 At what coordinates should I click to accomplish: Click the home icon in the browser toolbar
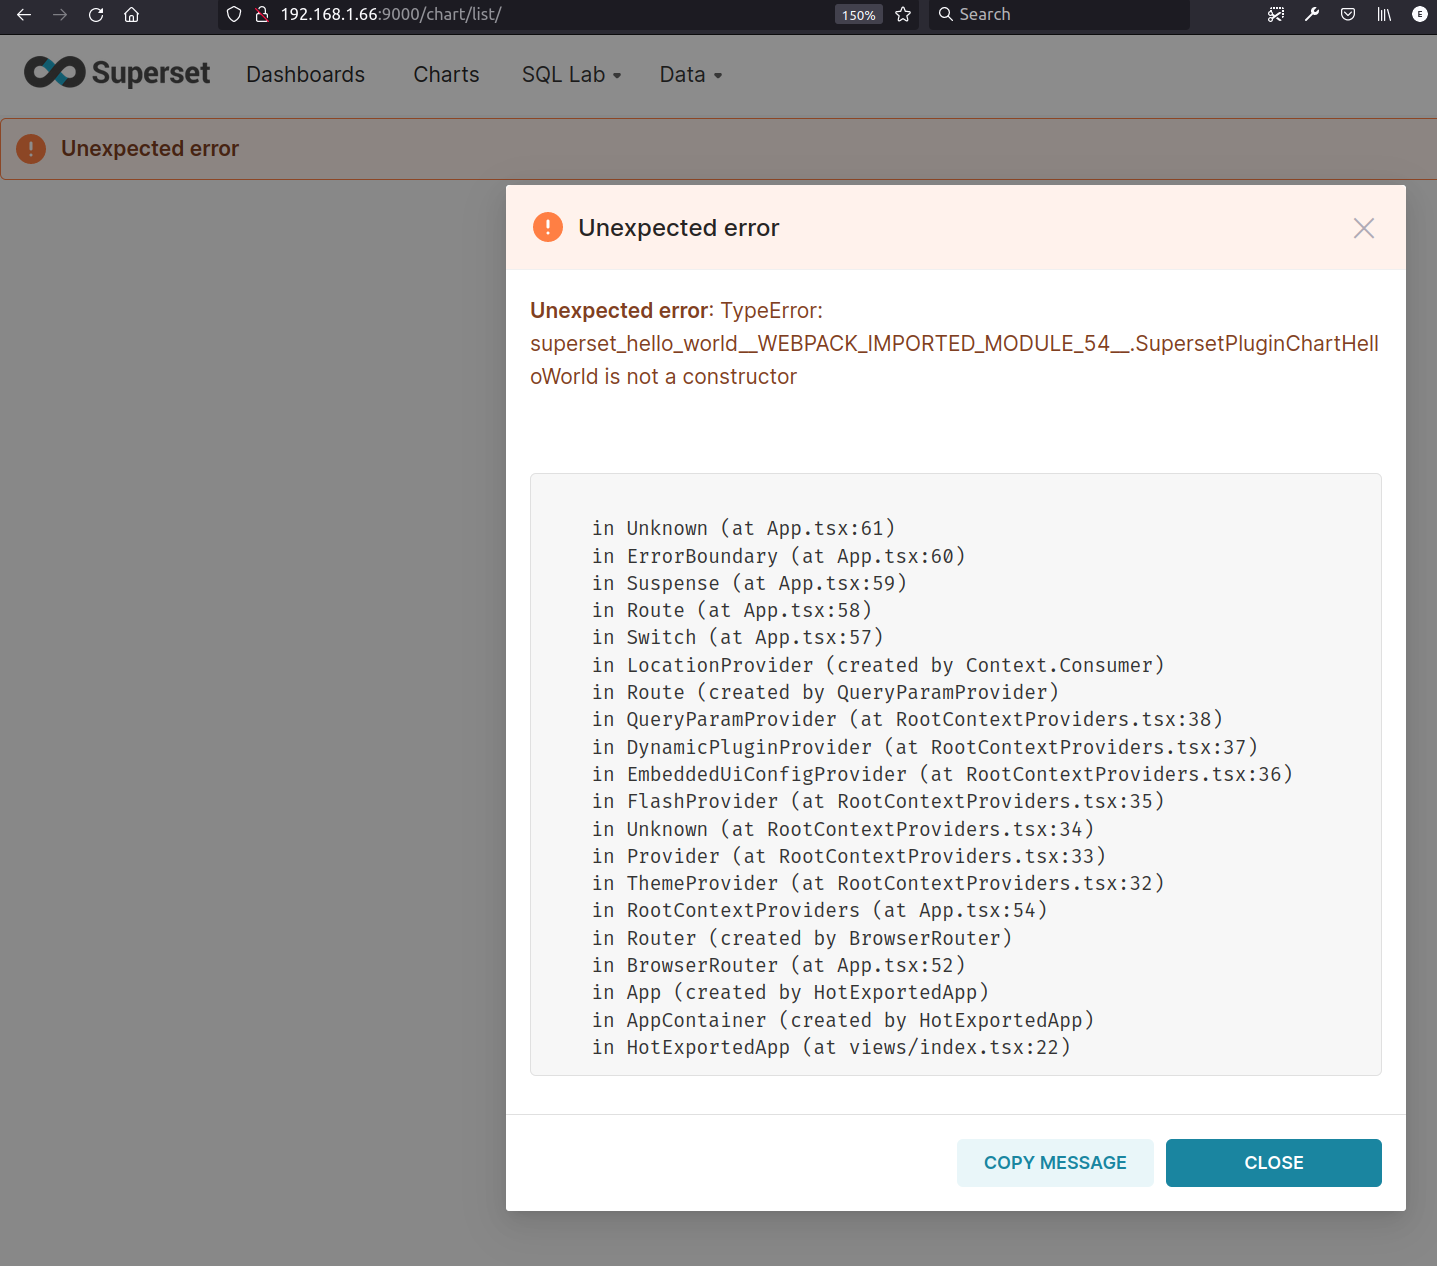(x=131, y=15)
